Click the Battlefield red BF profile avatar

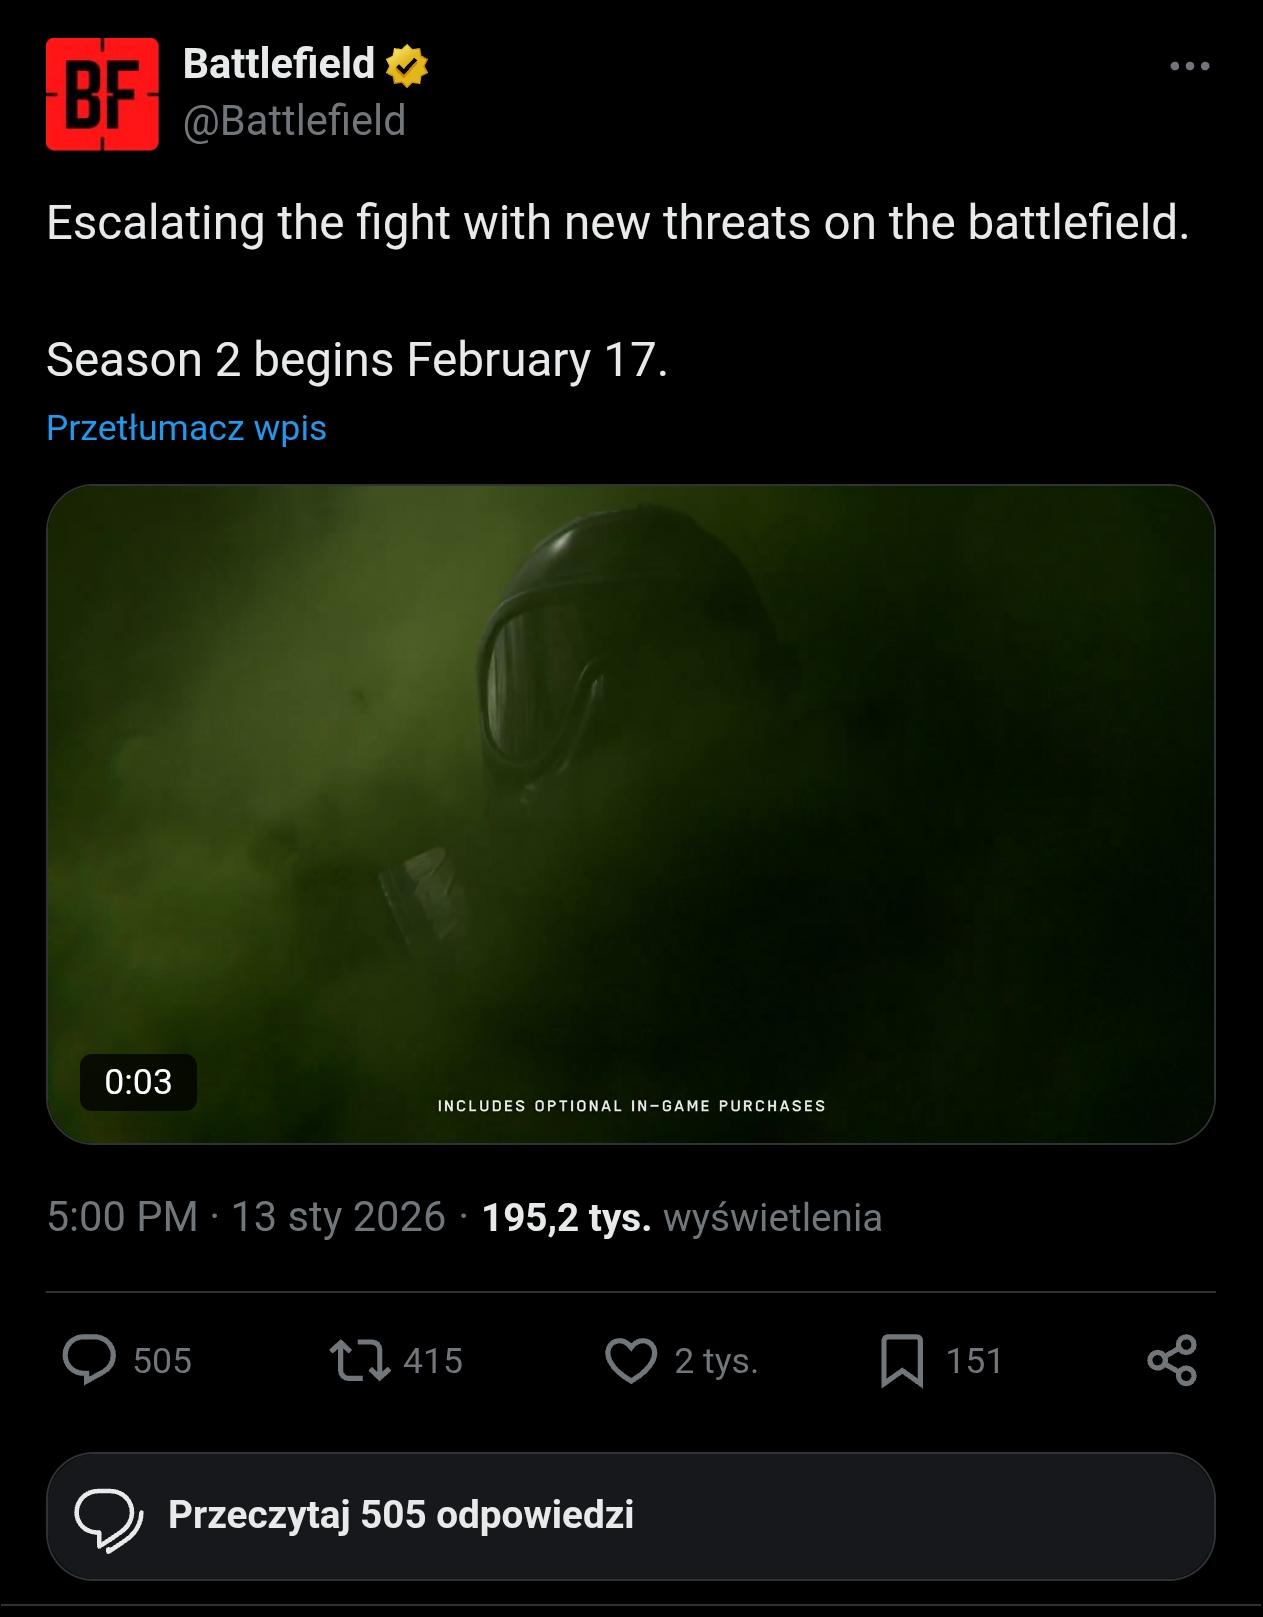[102, 94]
